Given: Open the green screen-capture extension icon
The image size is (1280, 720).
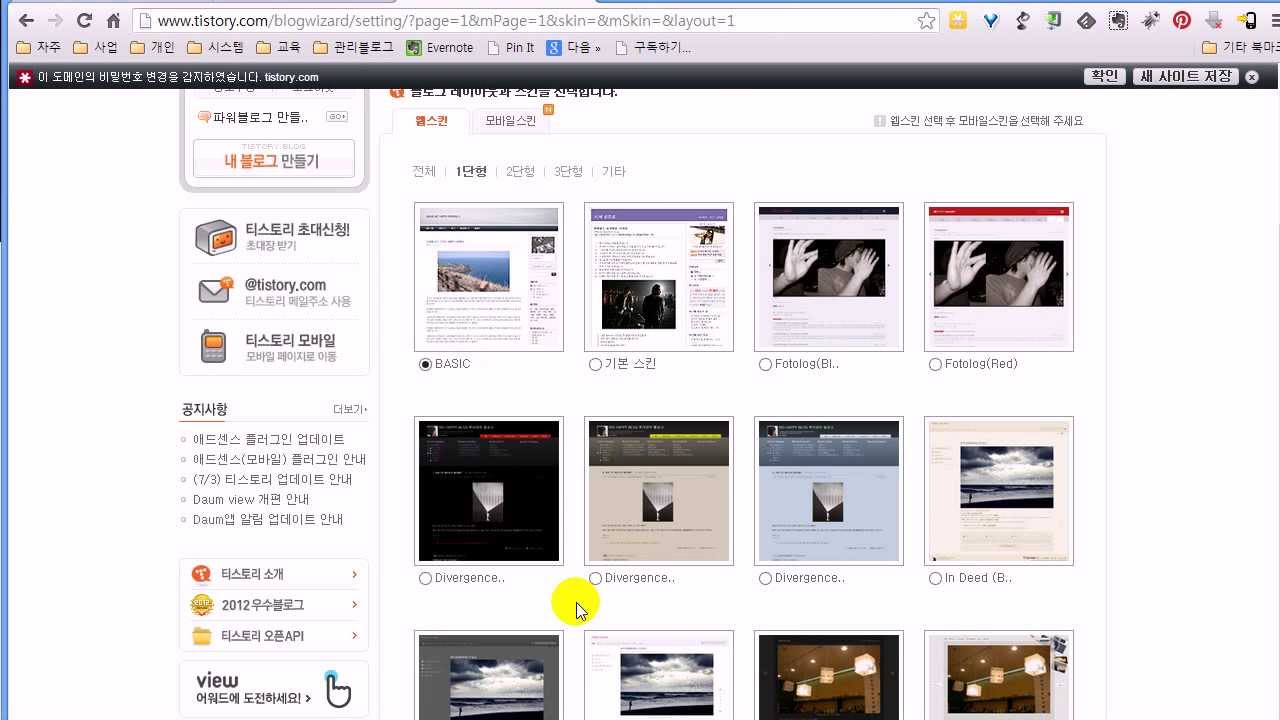Looking at the screenshot, I should click(x=1054, y=20).
